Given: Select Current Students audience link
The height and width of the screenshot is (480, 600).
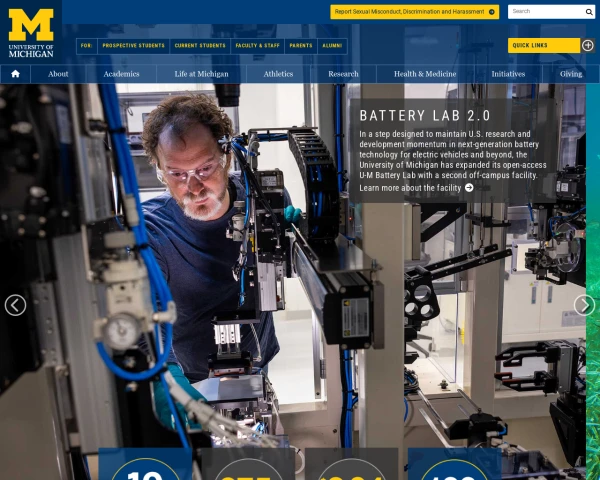Looking at the screenshot, I should pyautogui.click(x=200, y=46).
